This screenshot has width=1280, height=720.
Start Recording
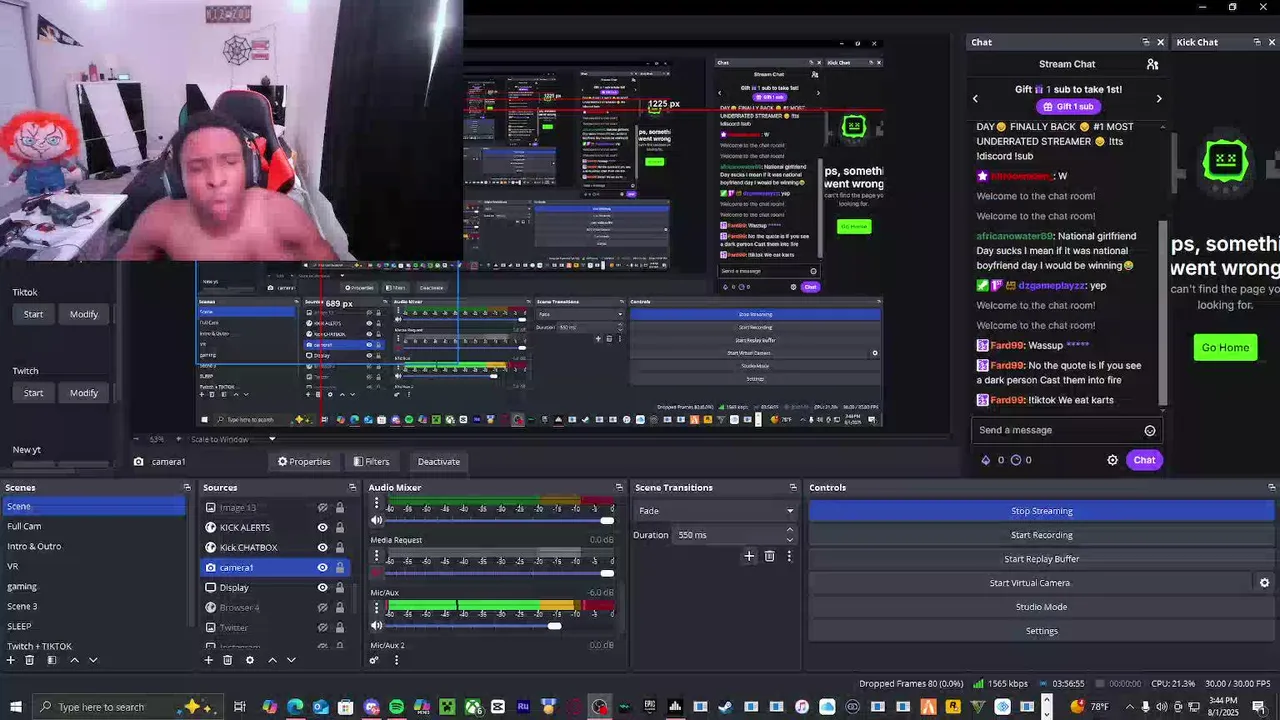[1041, 535]
